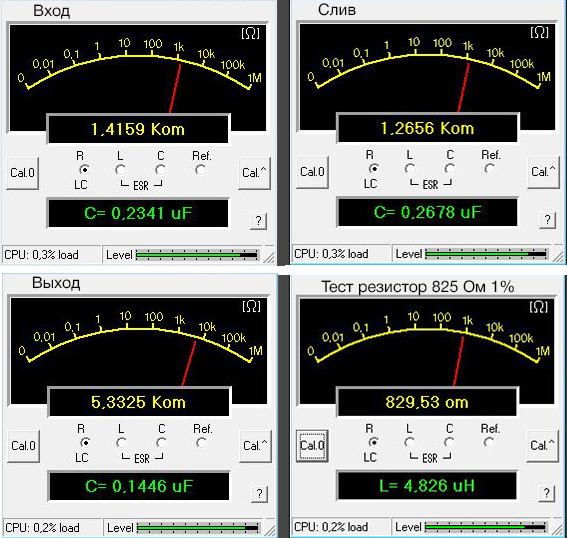Select Ref. radio in Слив panel
Screen dimensions: 567x538
[x=490, y=168]
